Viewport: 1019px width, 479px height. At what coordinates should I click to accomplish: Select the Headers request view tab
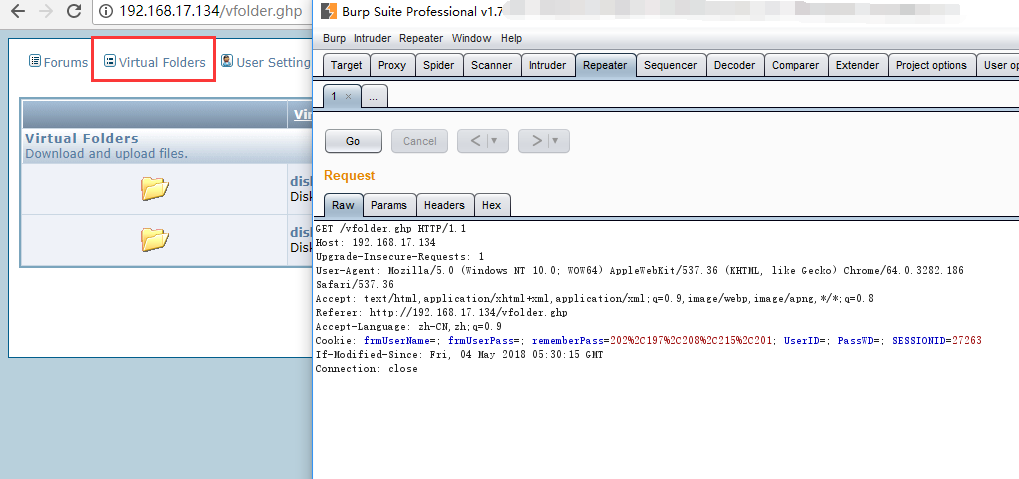click(445, 205)
